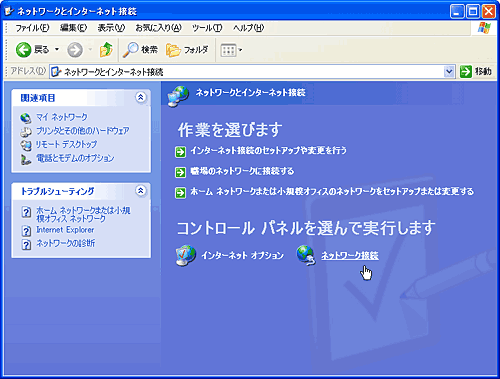Screen dimensions: 500x379
Task: Click the Windows flag logo
Action: 484,28
